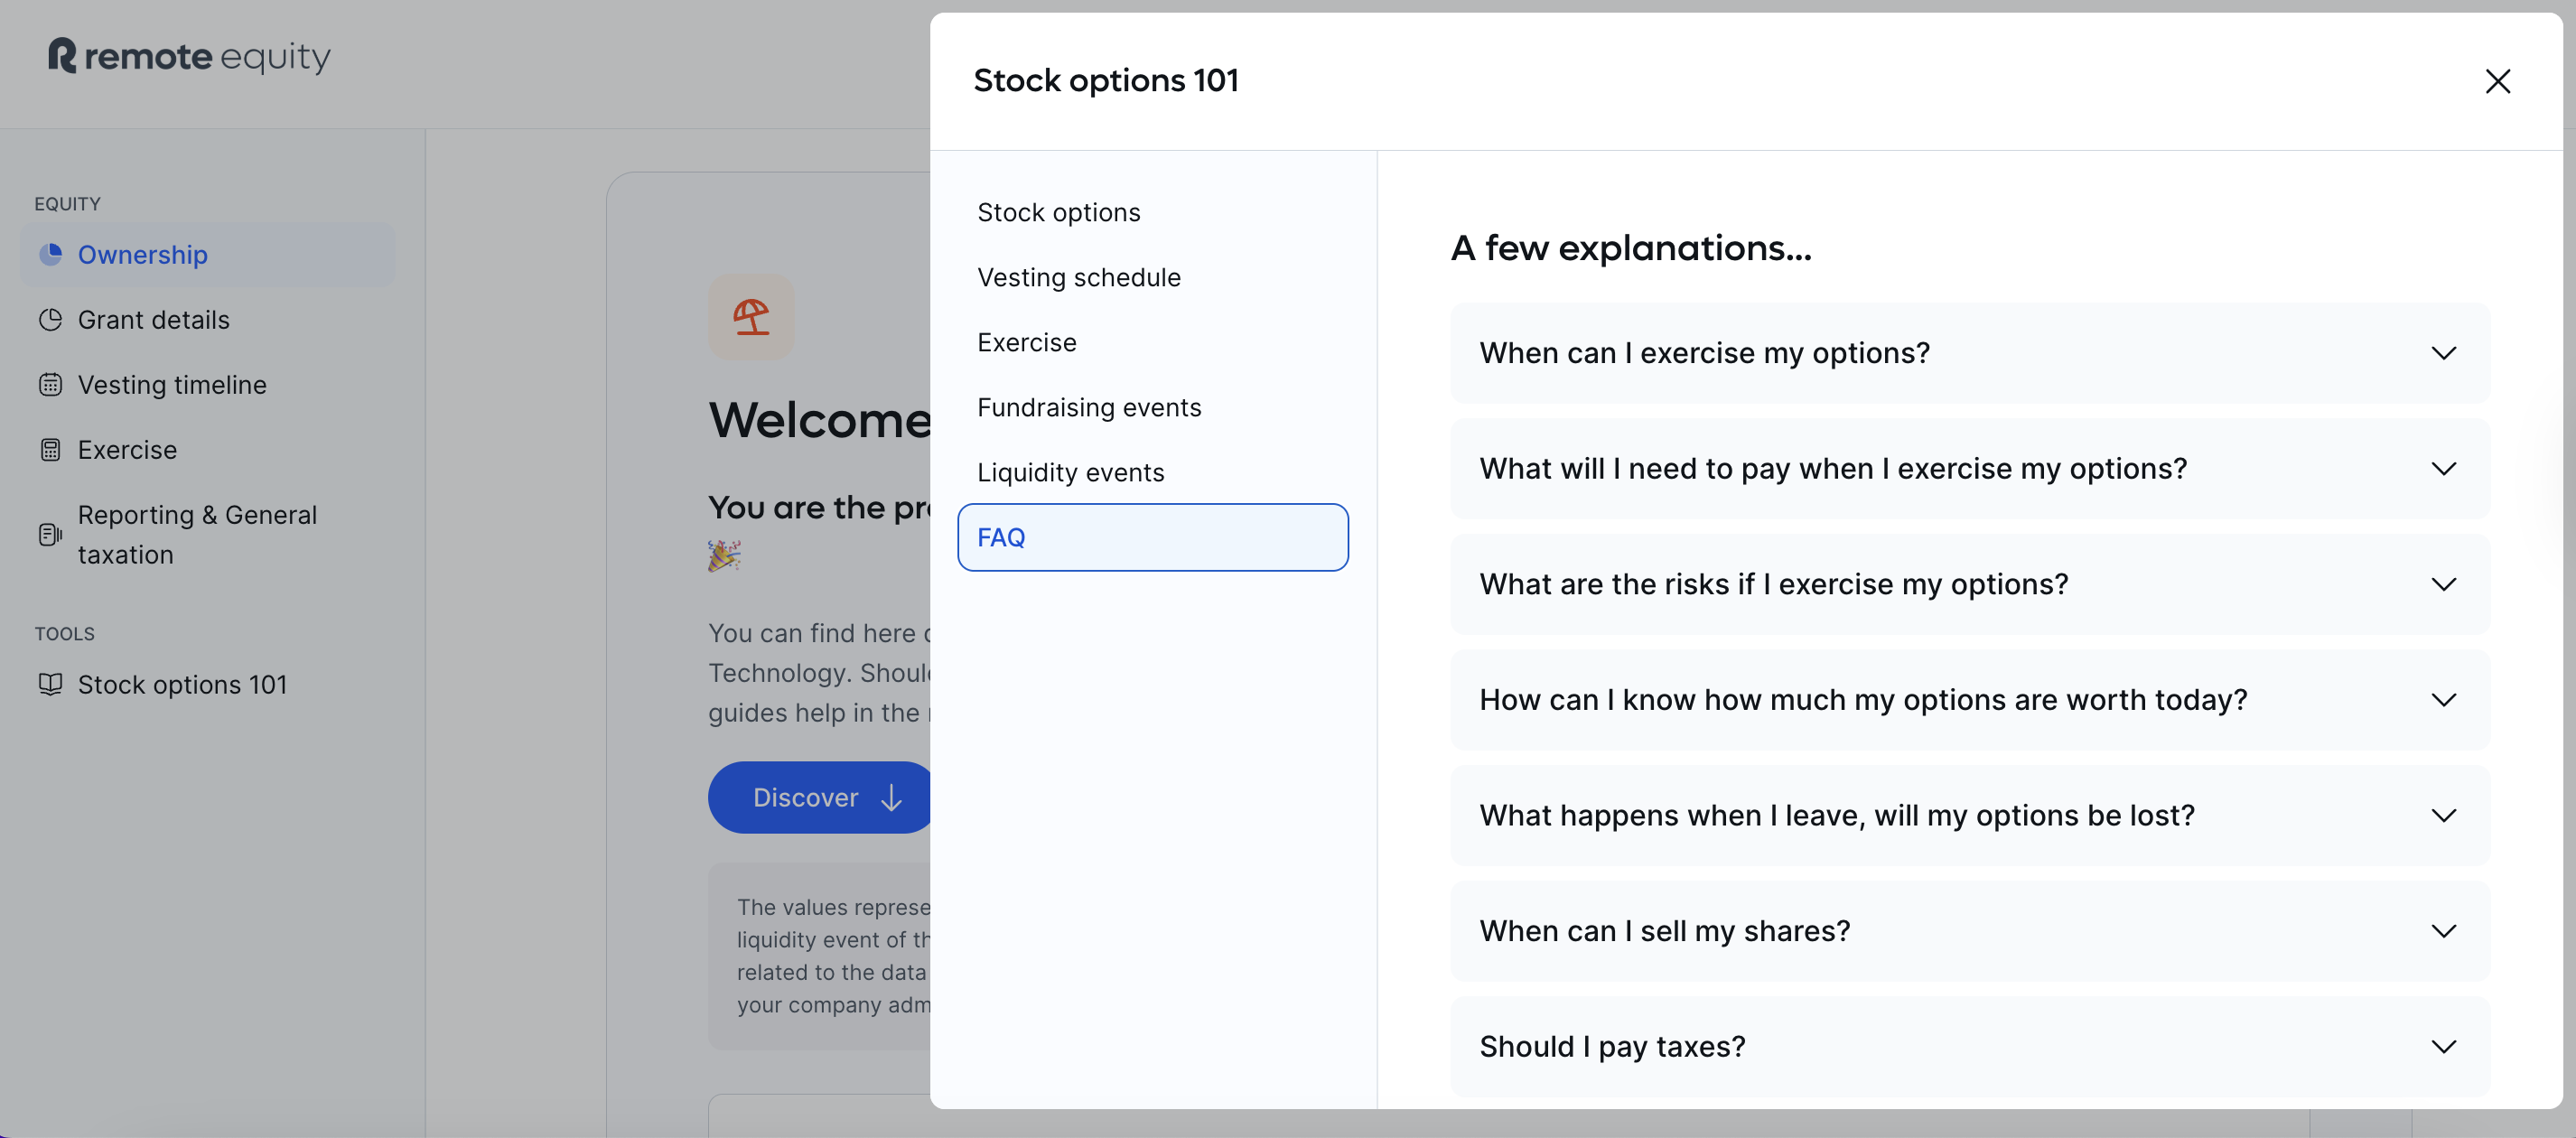Open Stock options 101 under Tools

click(x=208, y=684)
